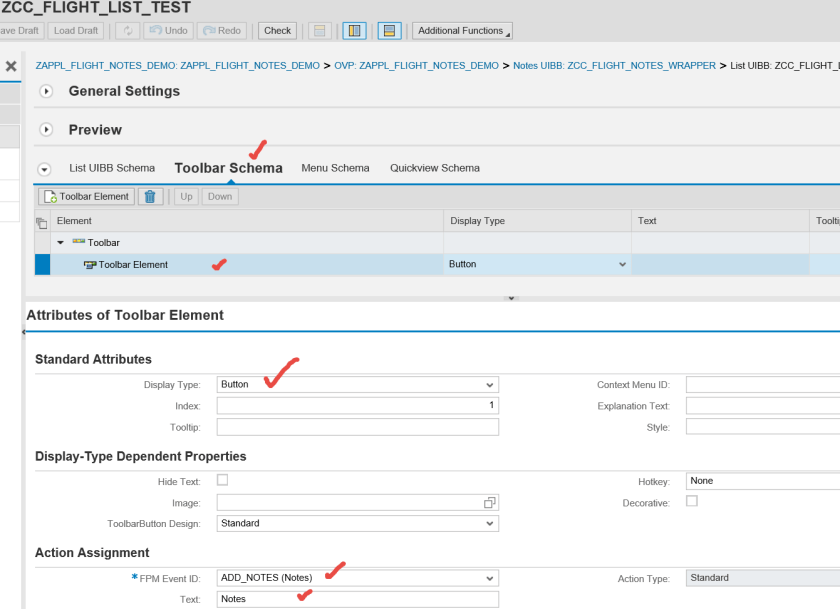Viewport: 840px width, 609px height.
Task: Open Notes UIBB: ZCC_FLIGHT_NOTES_WRAPPER breadcrumb link
Action: point(614,65)
